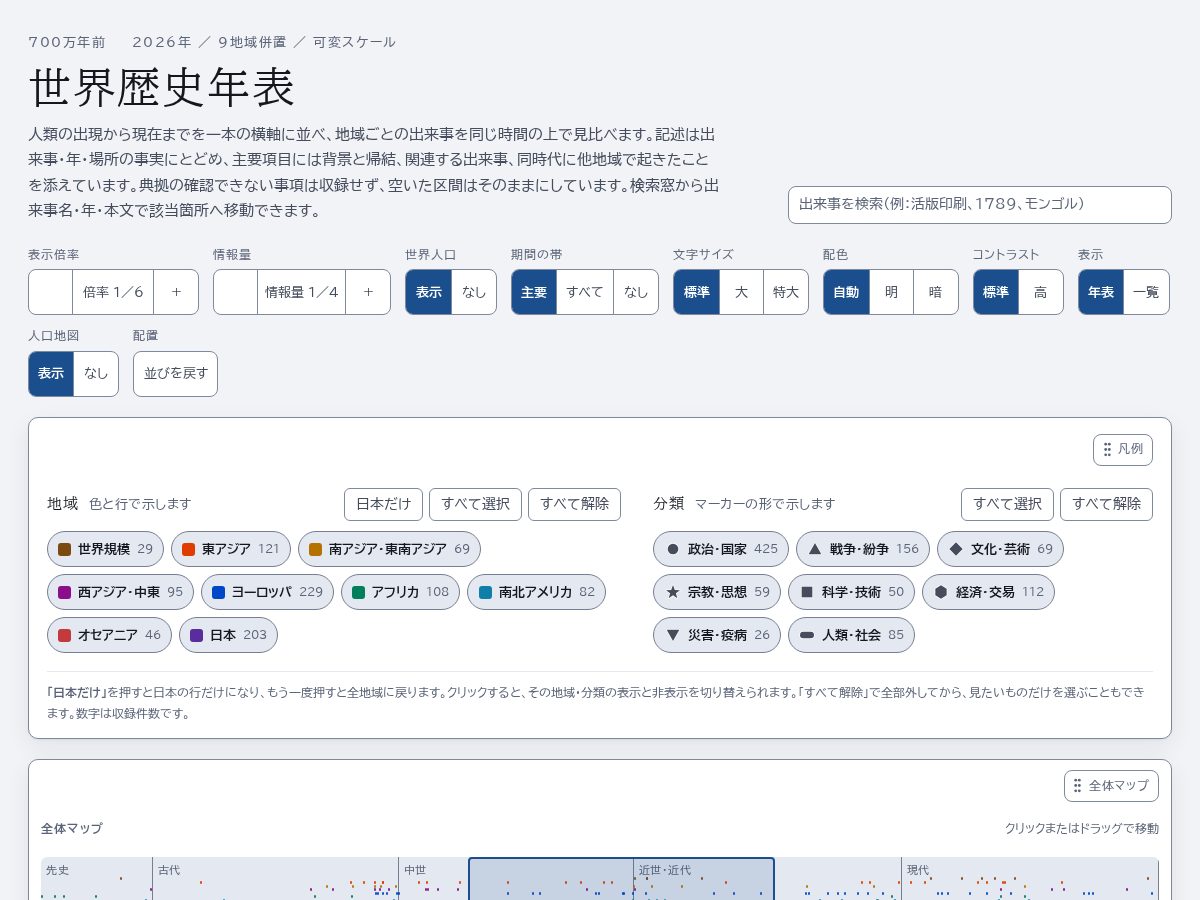This screenshot has width=1200, height=900.
Task: Click すべて選択 for 地域
Action: click(475, 504)
